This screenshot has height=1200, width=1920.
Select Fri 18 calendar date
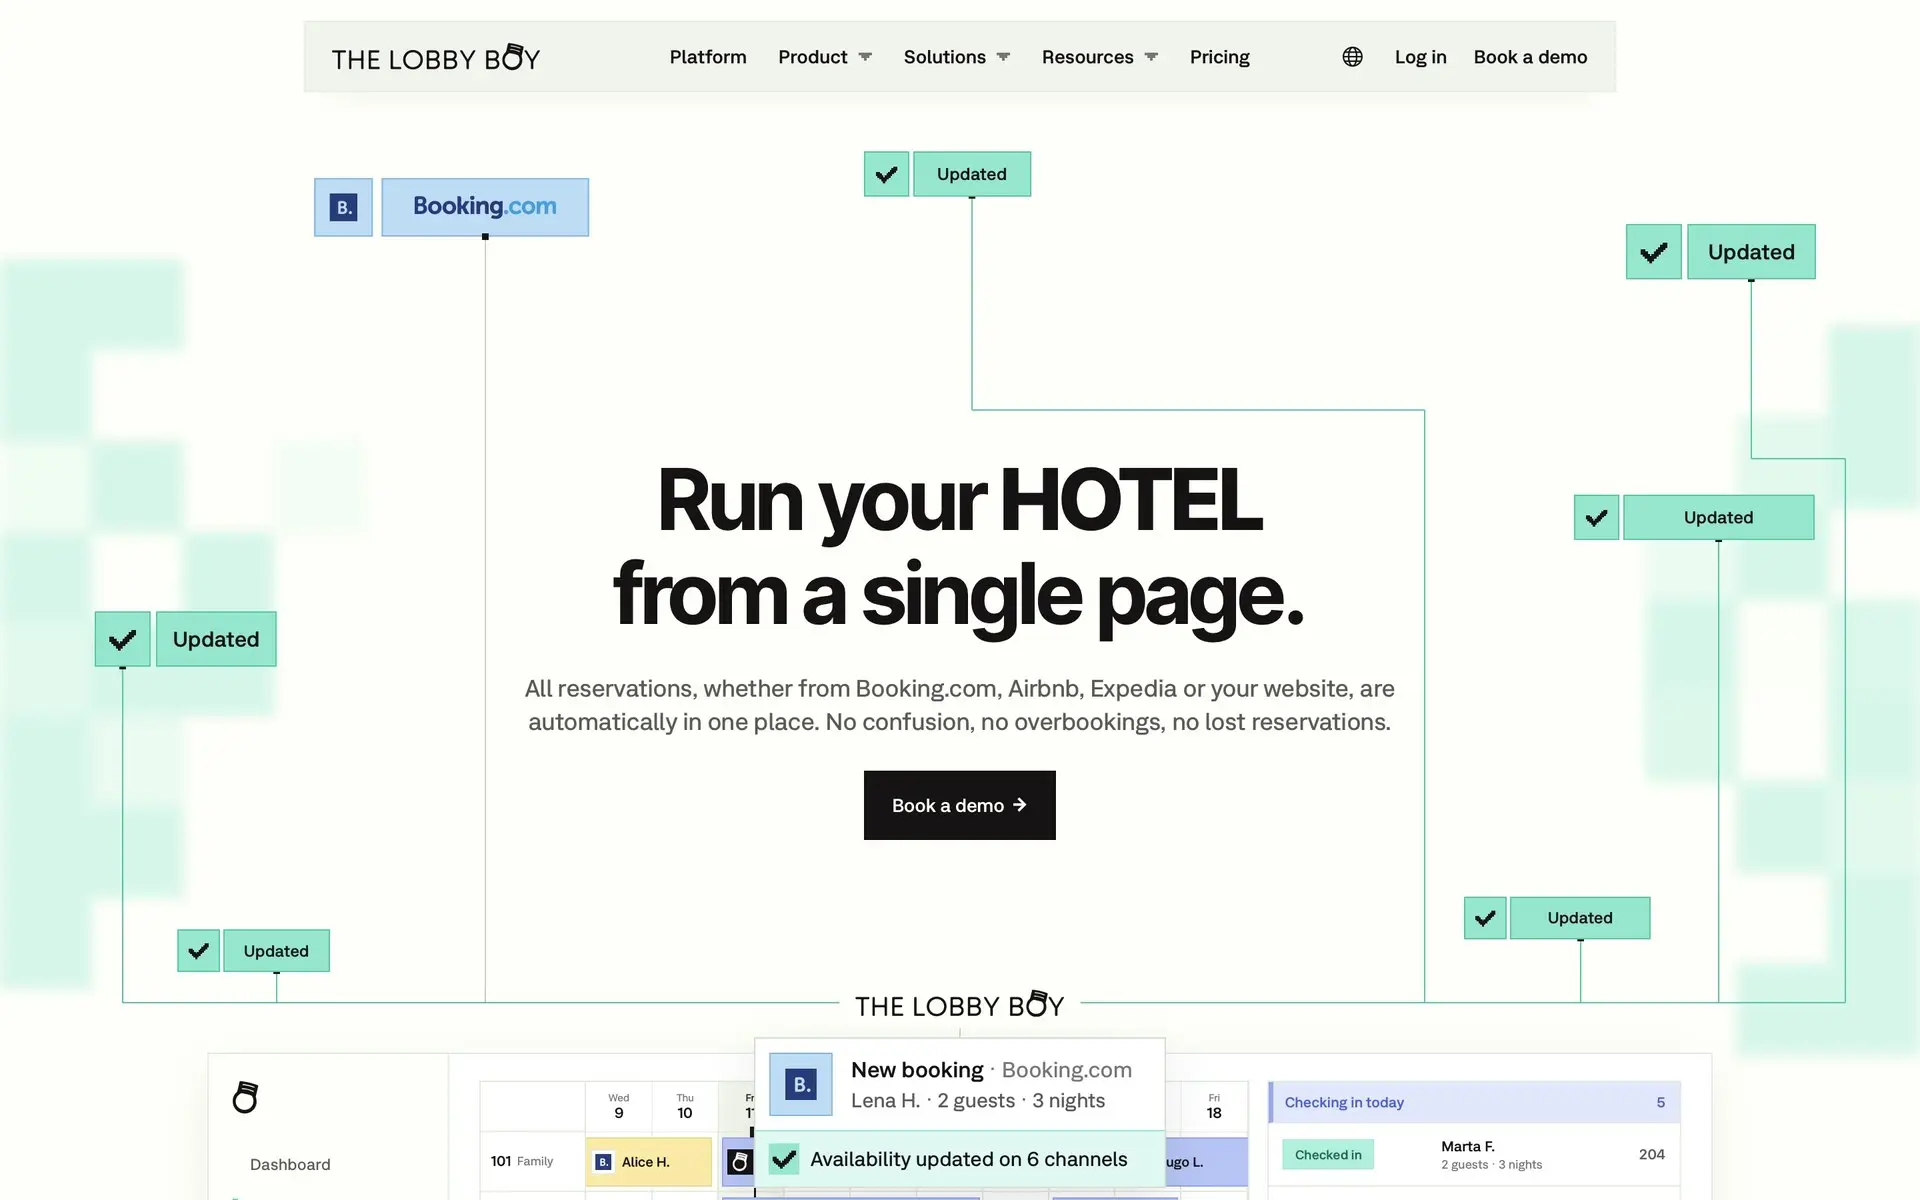point(1214,1106)
